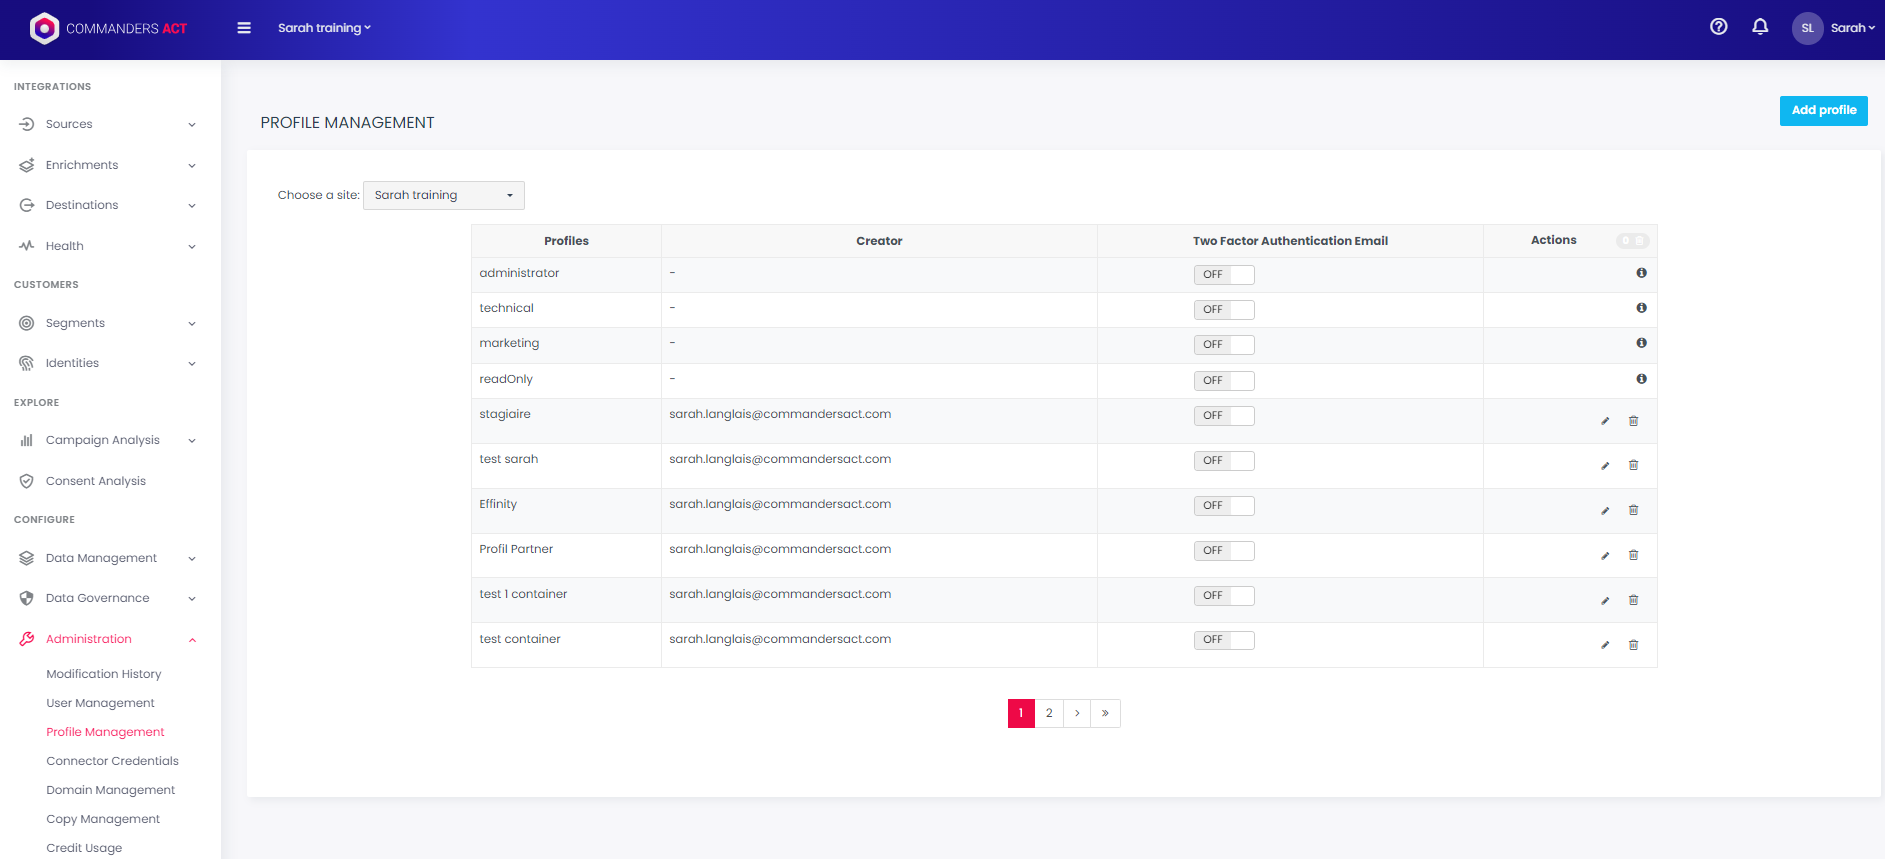Viewport: 1885px width, 859px height.
Task: Open User Management in sidebar
Action: click(100, 703)
